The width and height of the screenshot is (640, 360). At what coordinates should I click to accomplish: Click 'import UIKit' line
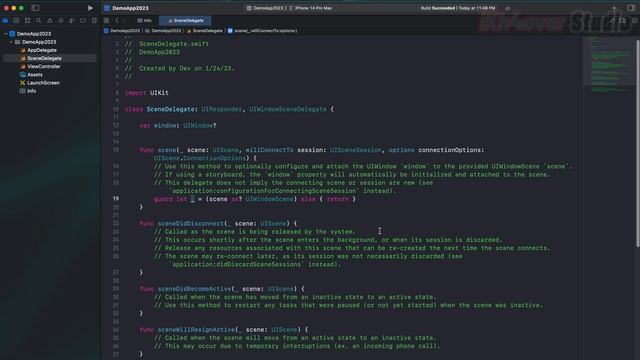[x=147, y=93]
